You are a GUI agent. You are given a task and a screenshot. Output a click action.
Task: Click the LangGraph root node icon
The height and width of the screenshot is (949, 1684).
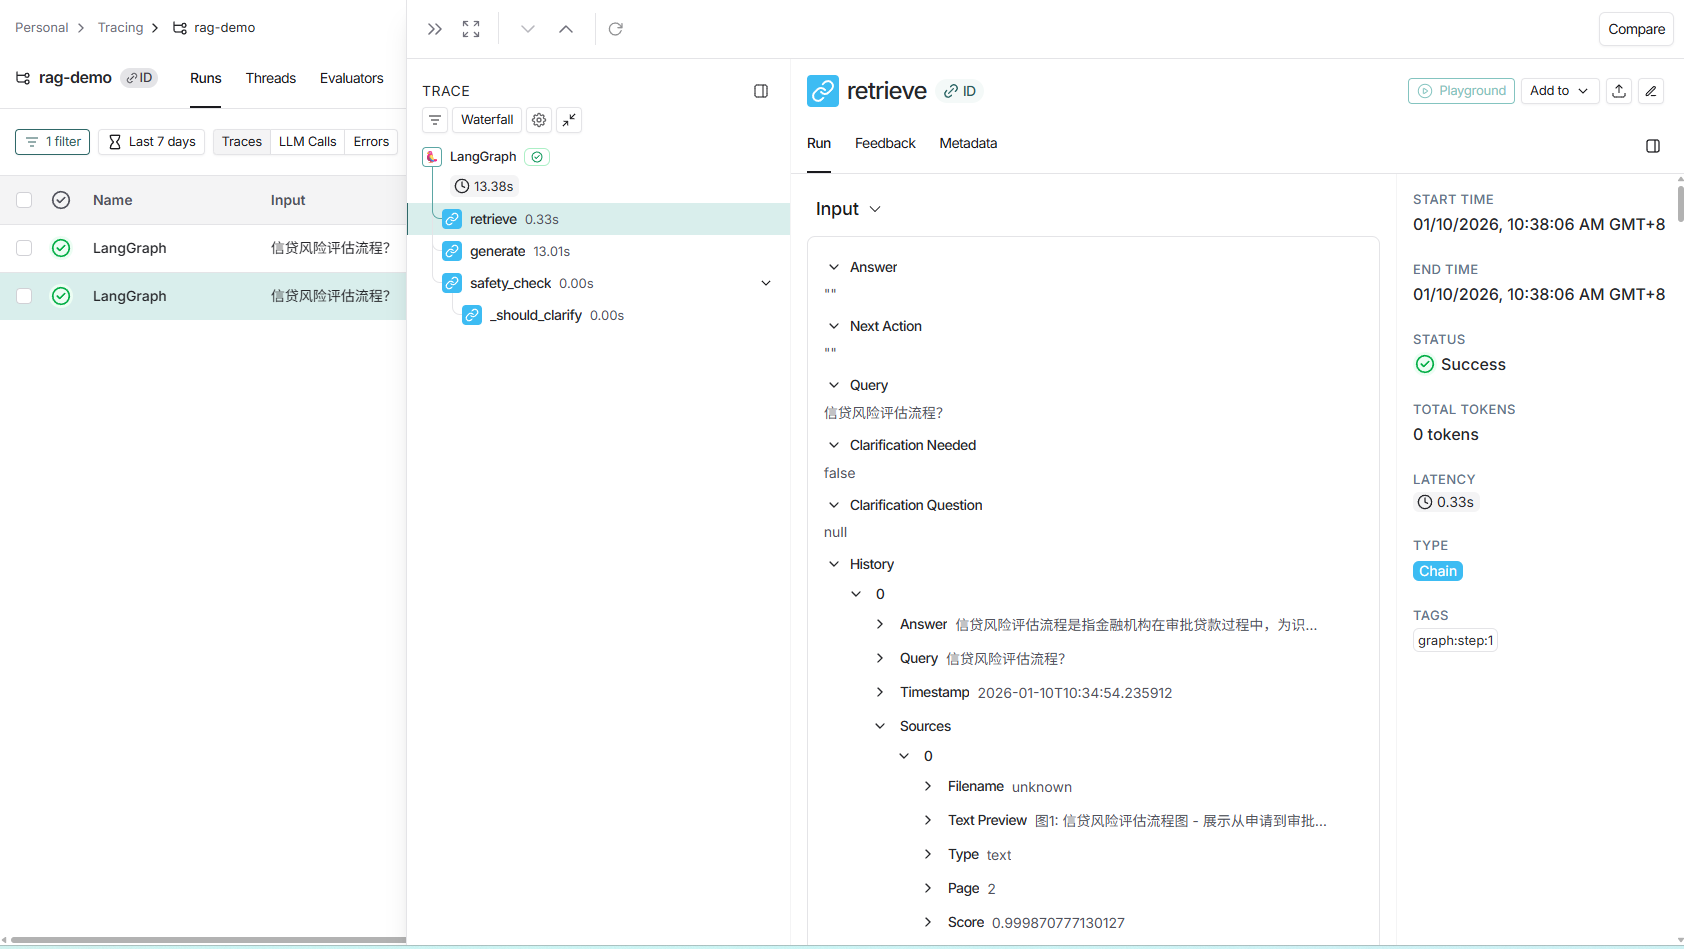coord(432,157)
